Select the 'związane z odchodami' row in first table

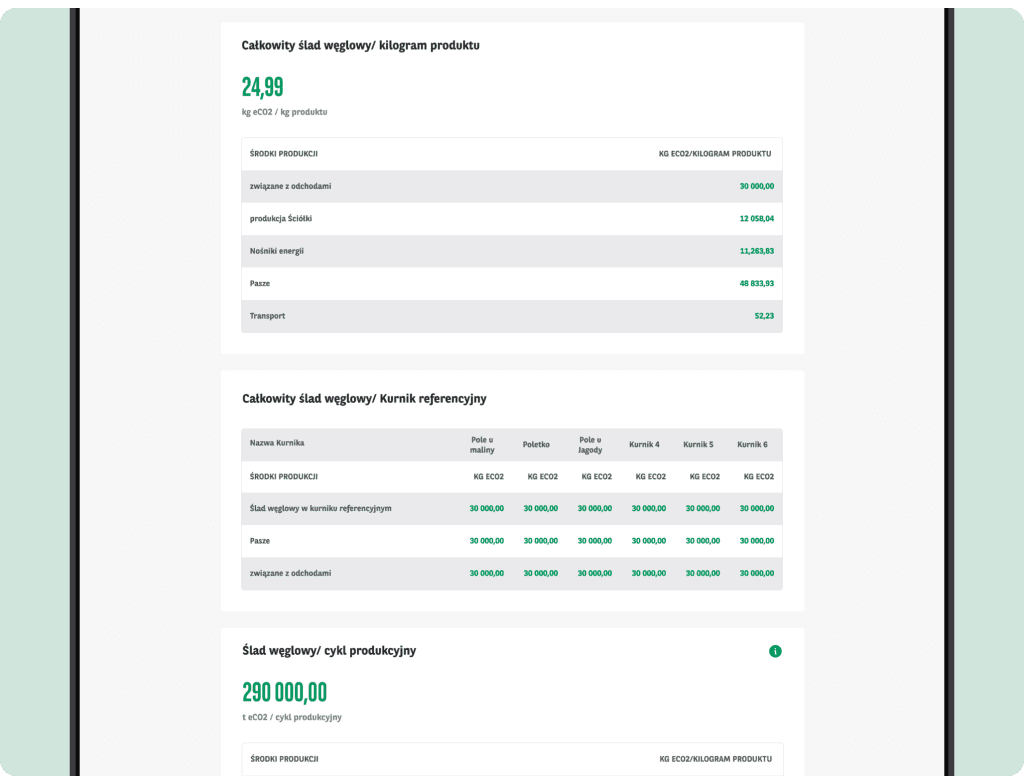tap(512, 186)
